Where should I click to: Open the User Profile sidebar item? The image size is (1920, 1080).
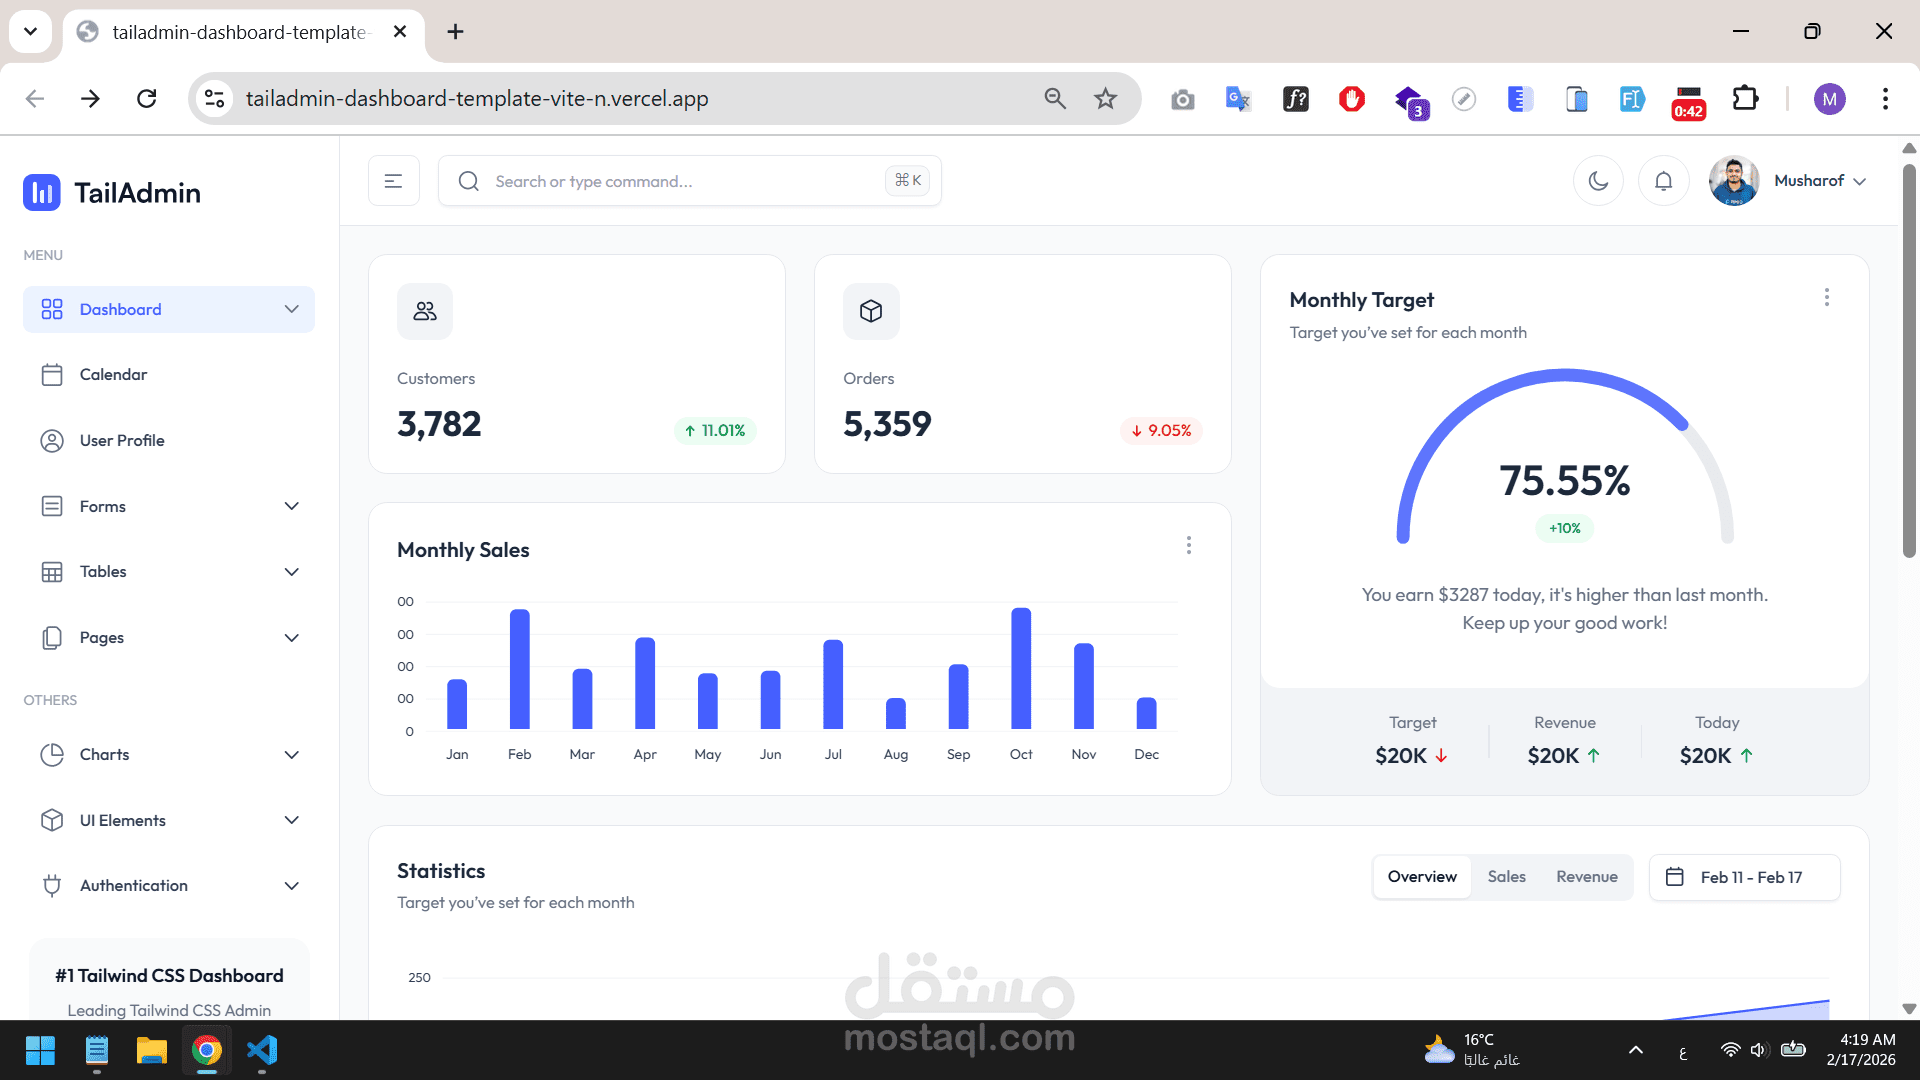(x=122, y=440)
